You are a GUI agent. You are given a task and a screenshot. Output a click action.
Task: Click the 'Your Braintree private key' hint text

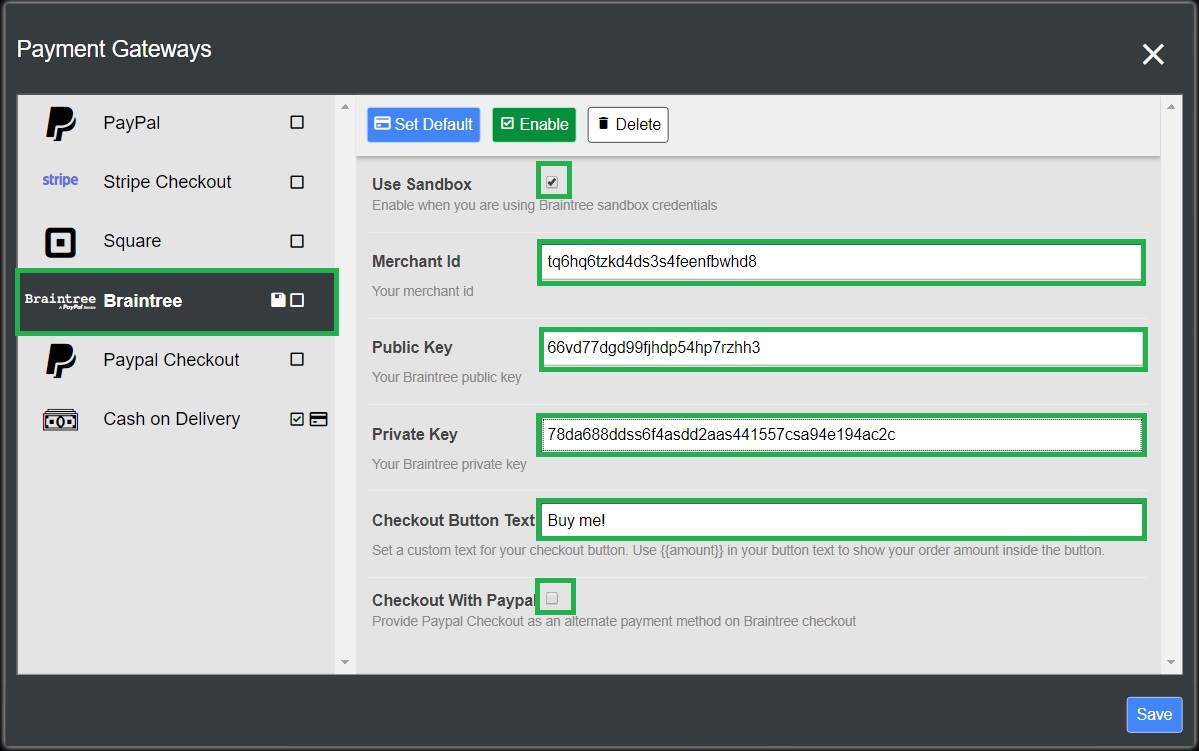[449, 464]
